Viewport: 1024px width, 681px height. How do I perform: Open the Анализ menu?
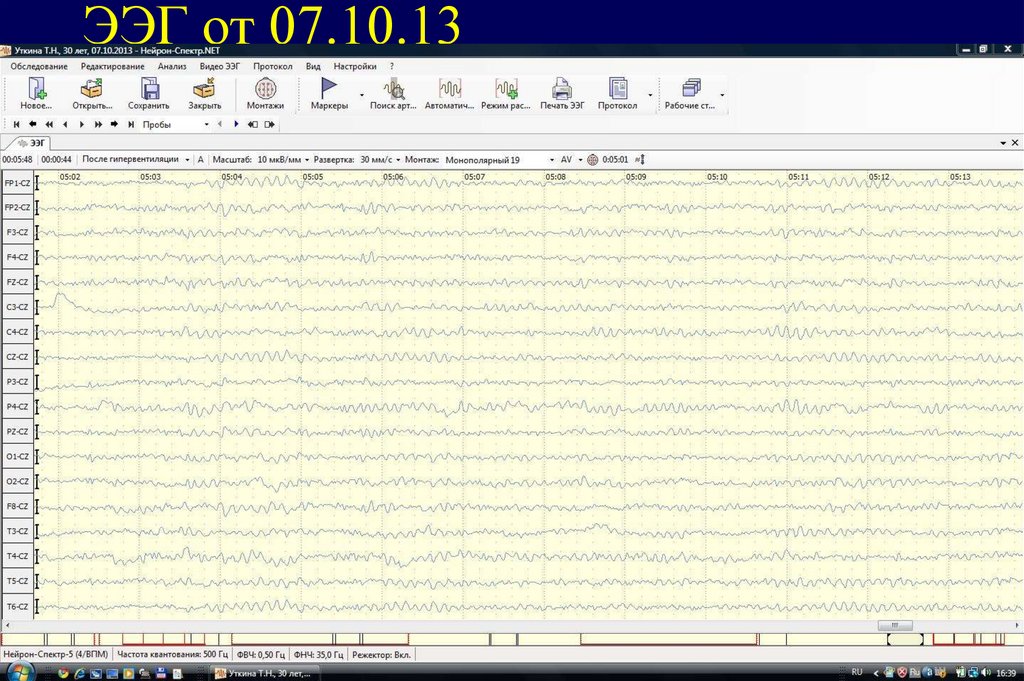(172, 66)
